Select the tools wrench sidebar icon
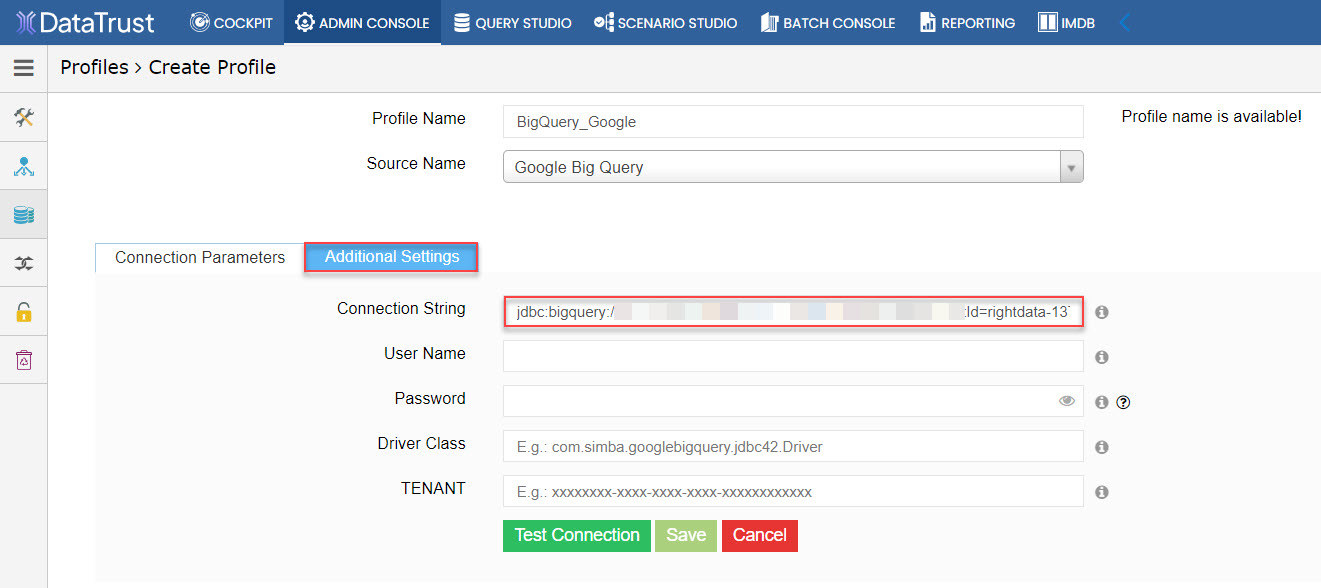 pos(24,118)
